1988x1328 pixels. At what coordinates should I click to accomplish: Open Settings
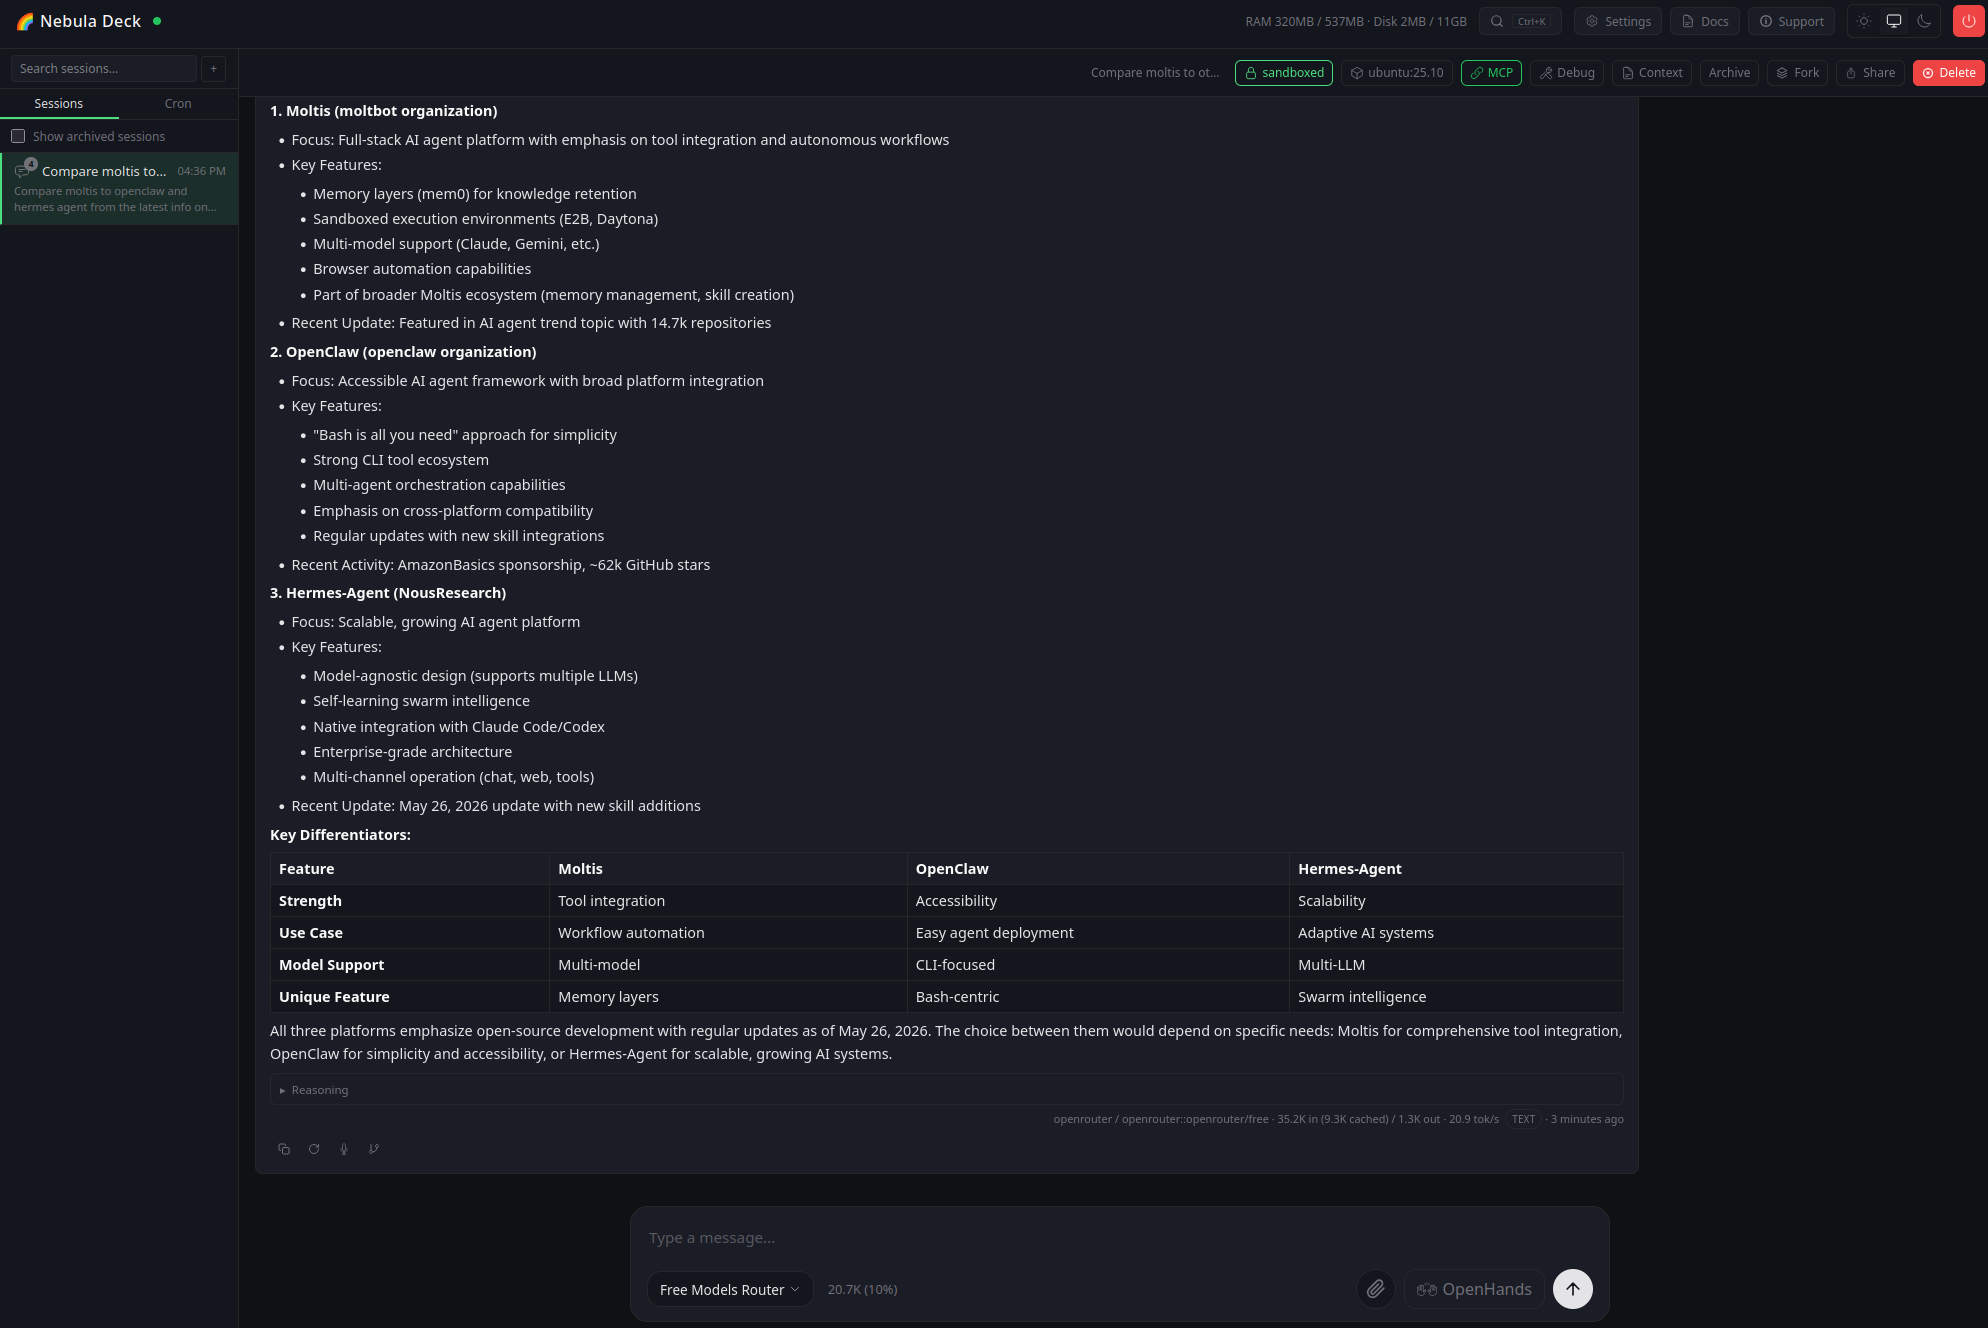tap(1618, 21)
